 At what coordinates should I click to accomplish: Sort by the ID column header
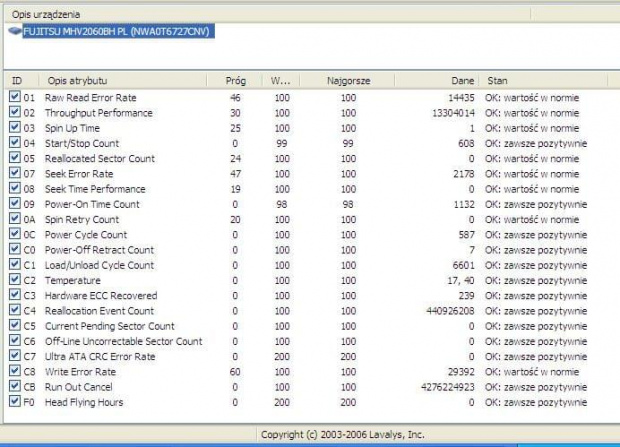(x=22, y=81)
